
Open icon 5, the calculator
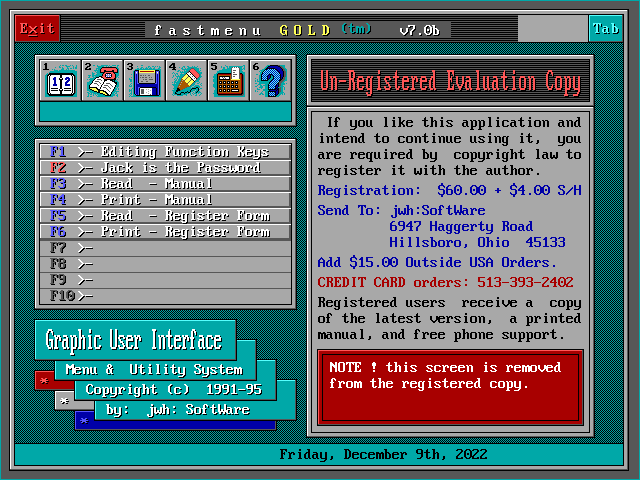point(229,80)
